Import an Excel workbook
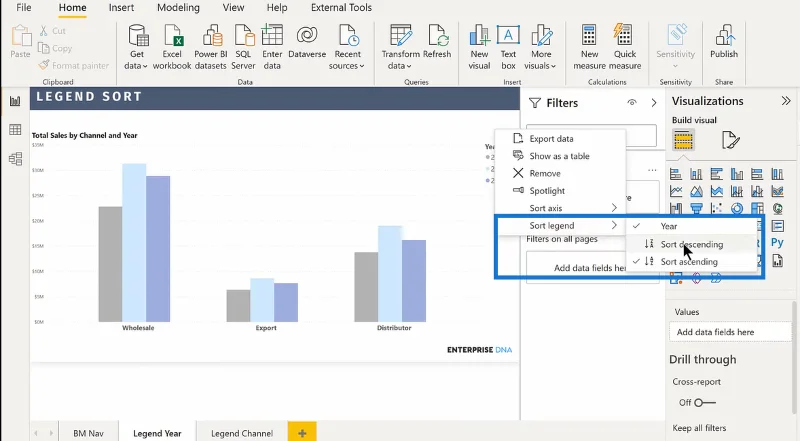The height and width of the screenshot is (441, 800). 172,47
